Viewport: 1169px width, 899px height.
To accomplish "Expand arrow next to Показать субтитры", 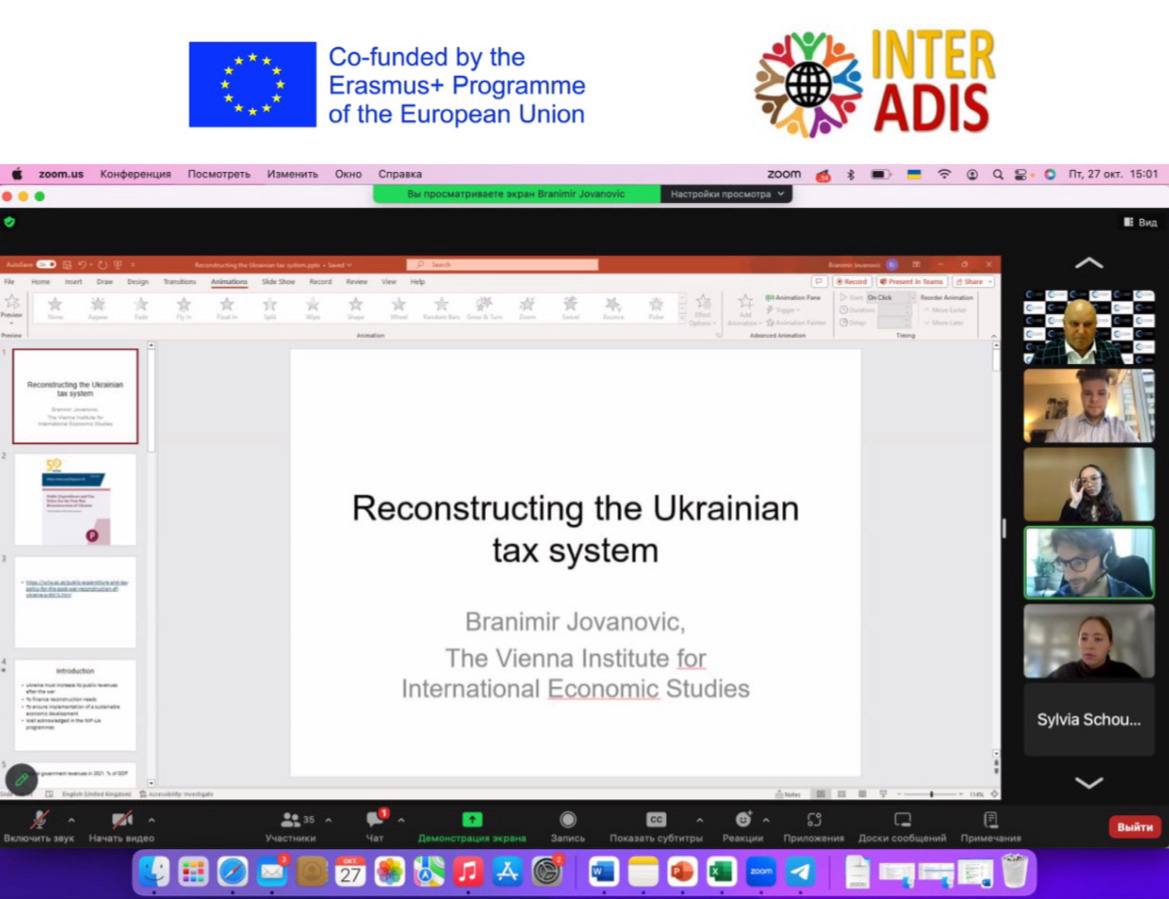I will tap(699, 820).
